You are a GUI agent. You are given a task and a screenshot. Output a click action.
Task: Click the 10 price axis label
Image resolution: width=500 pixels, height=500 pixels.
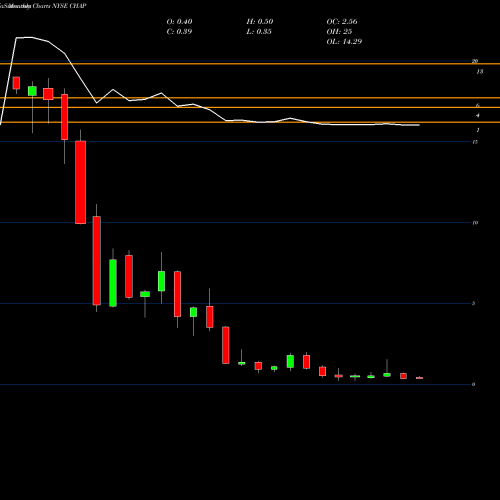point(475,223)
